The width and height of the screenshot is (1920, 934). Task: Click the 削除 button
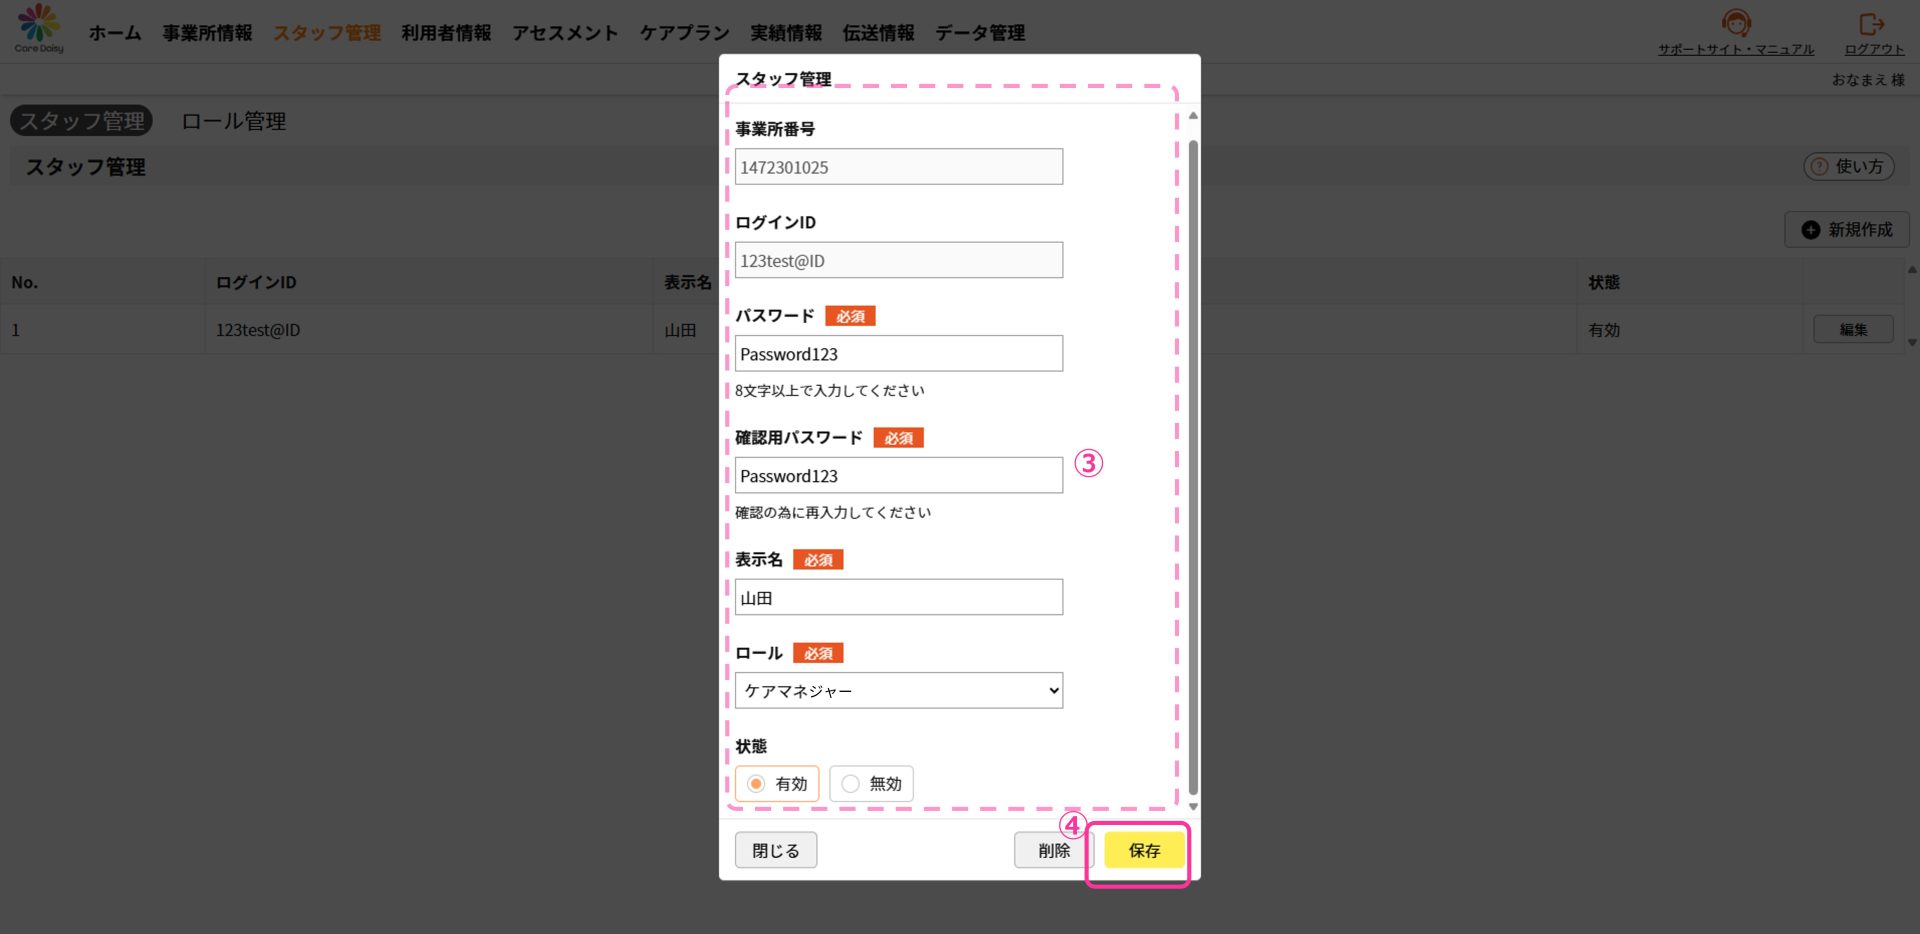[1053, 850]
